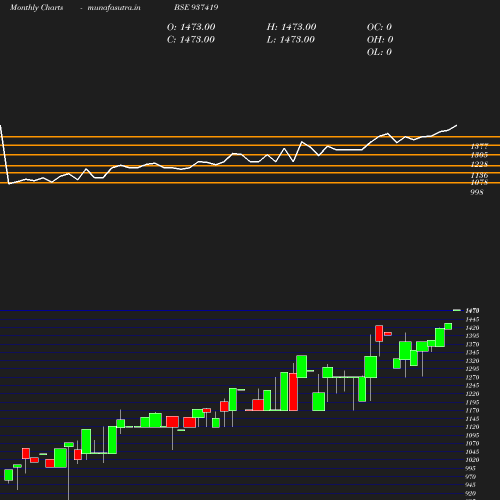The height and width of the screenshot is (500, 500).
Task: Click the 1470 price axis label
Action: click(x=472, y=311)
